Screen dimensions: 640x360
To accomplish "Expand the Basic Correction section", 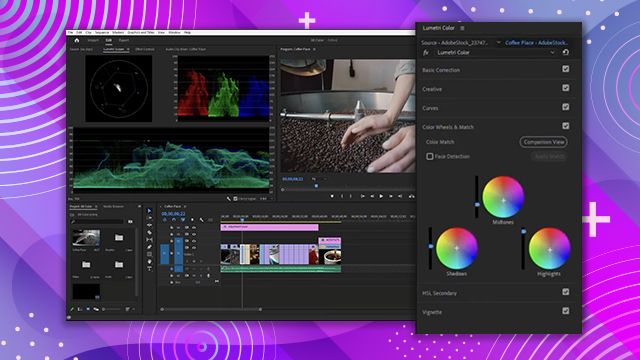I will point(441,70).
